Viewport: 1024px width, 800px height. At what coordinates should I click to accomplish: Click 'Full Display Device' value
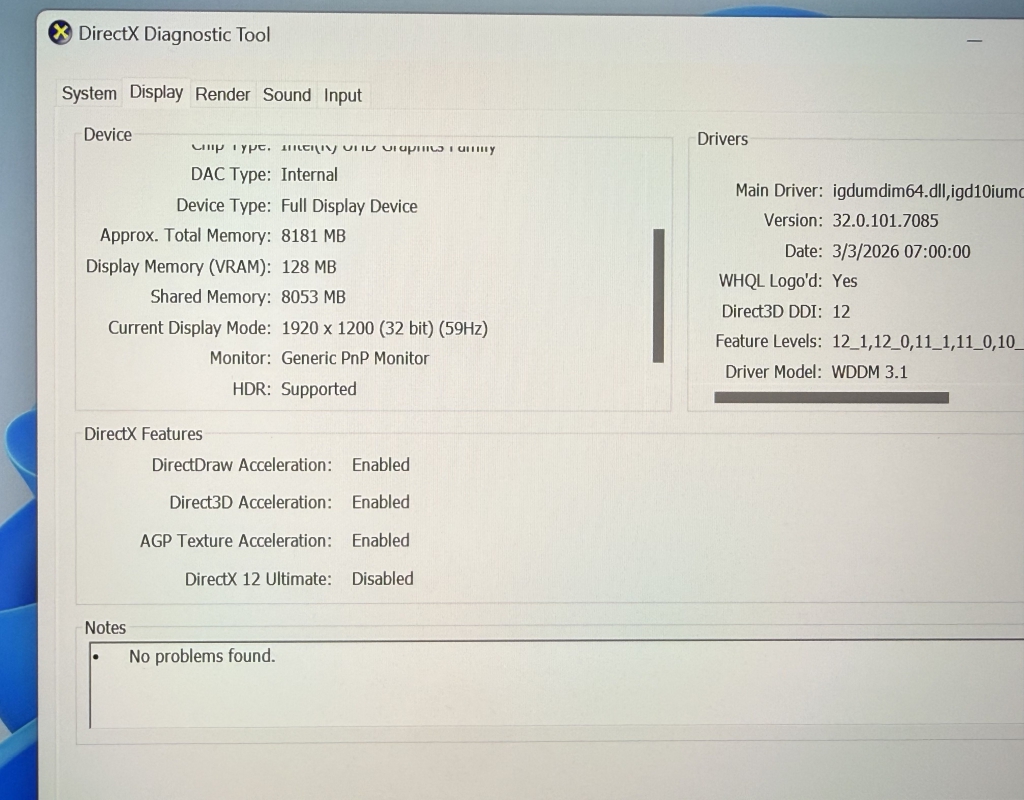(349, 206)
